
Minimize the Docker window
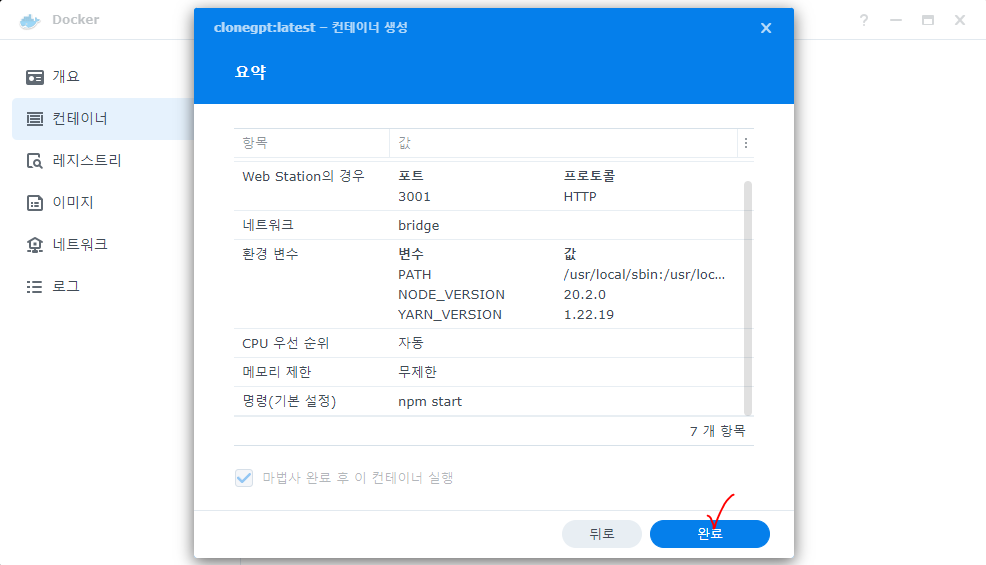pos(895,20)
